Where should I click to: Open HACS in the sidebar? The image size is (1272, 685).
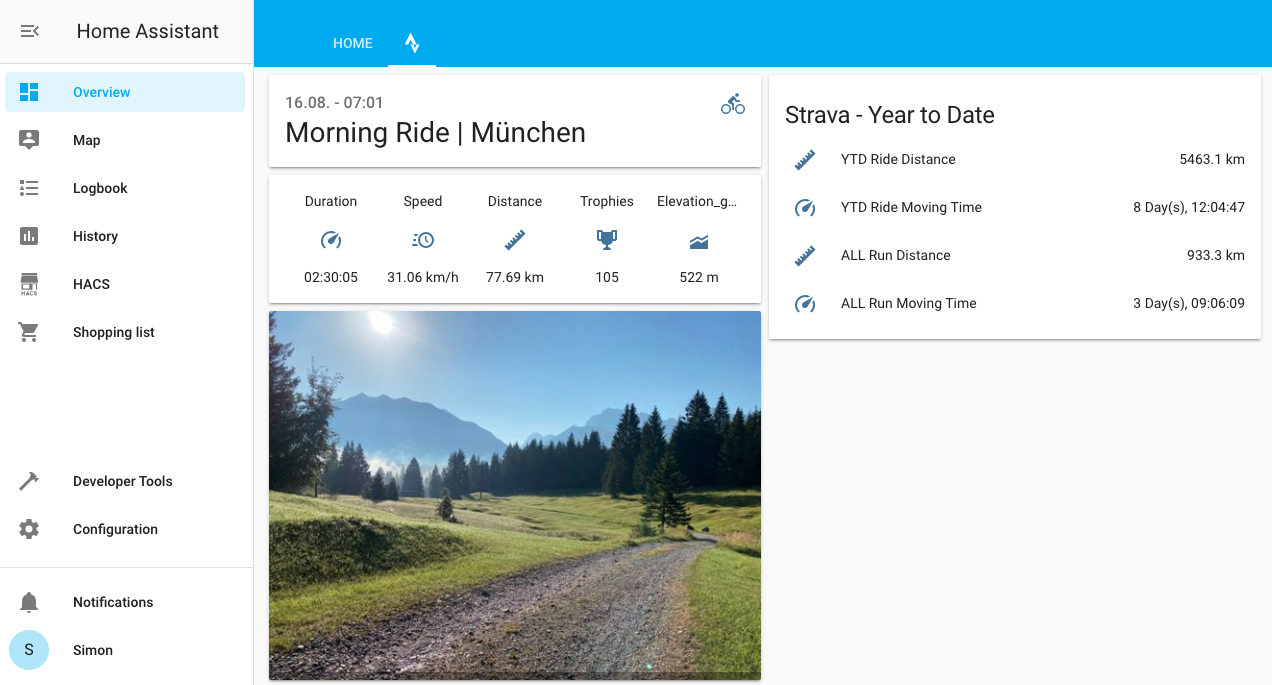coord(125,284)
